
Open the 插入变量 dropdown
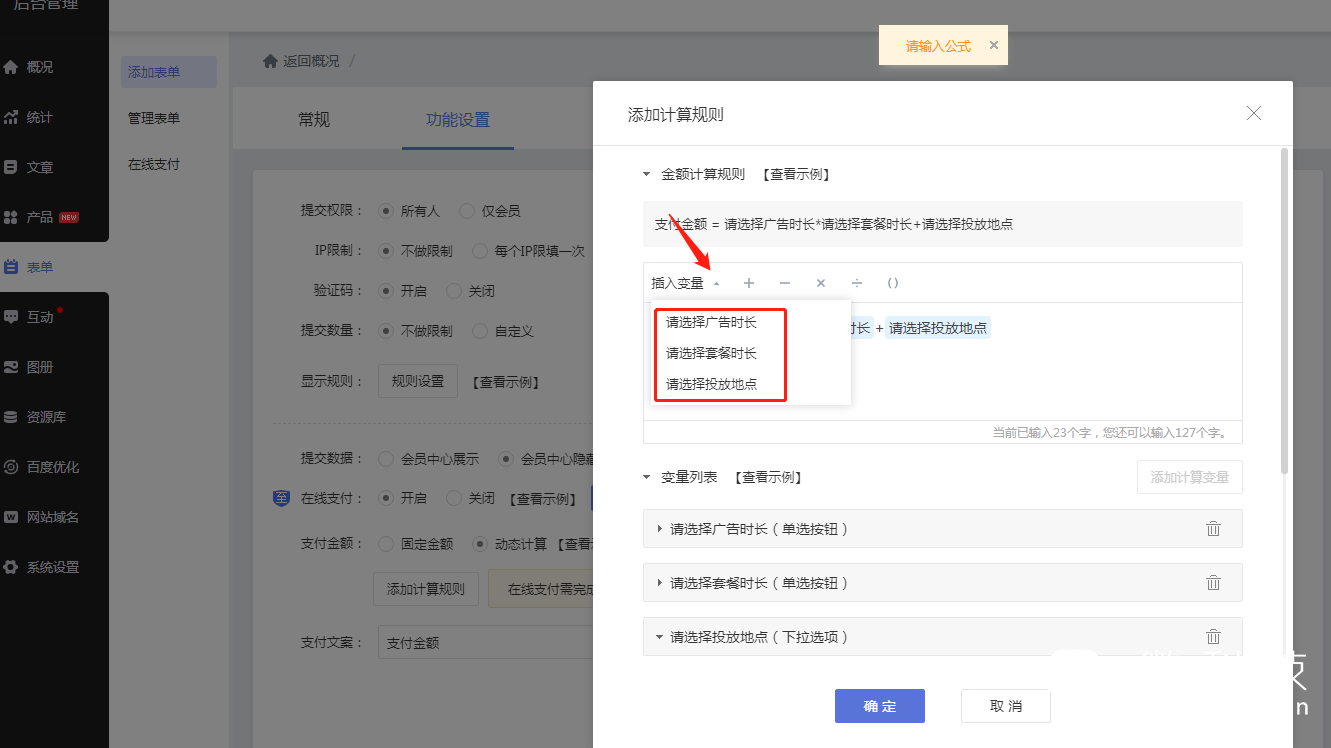(x=685, y=283)
